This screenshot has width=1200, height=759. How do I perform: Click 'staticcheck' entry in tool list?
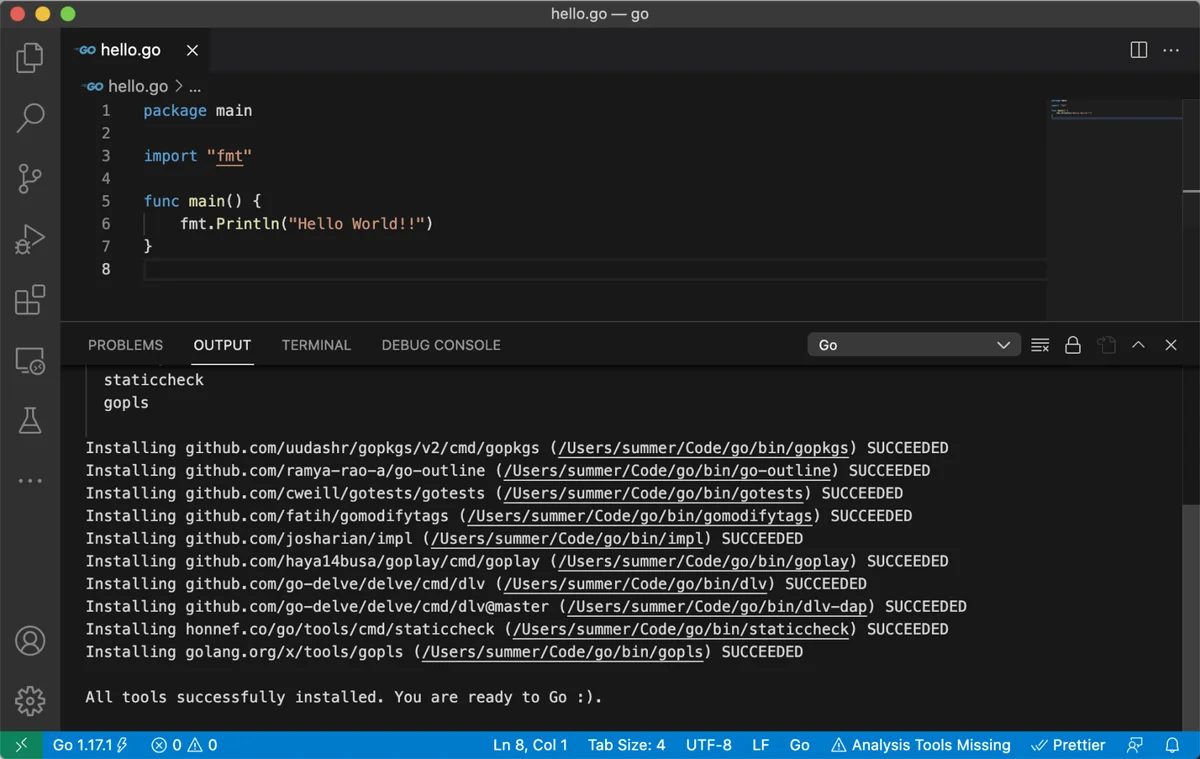pos(153,380)
